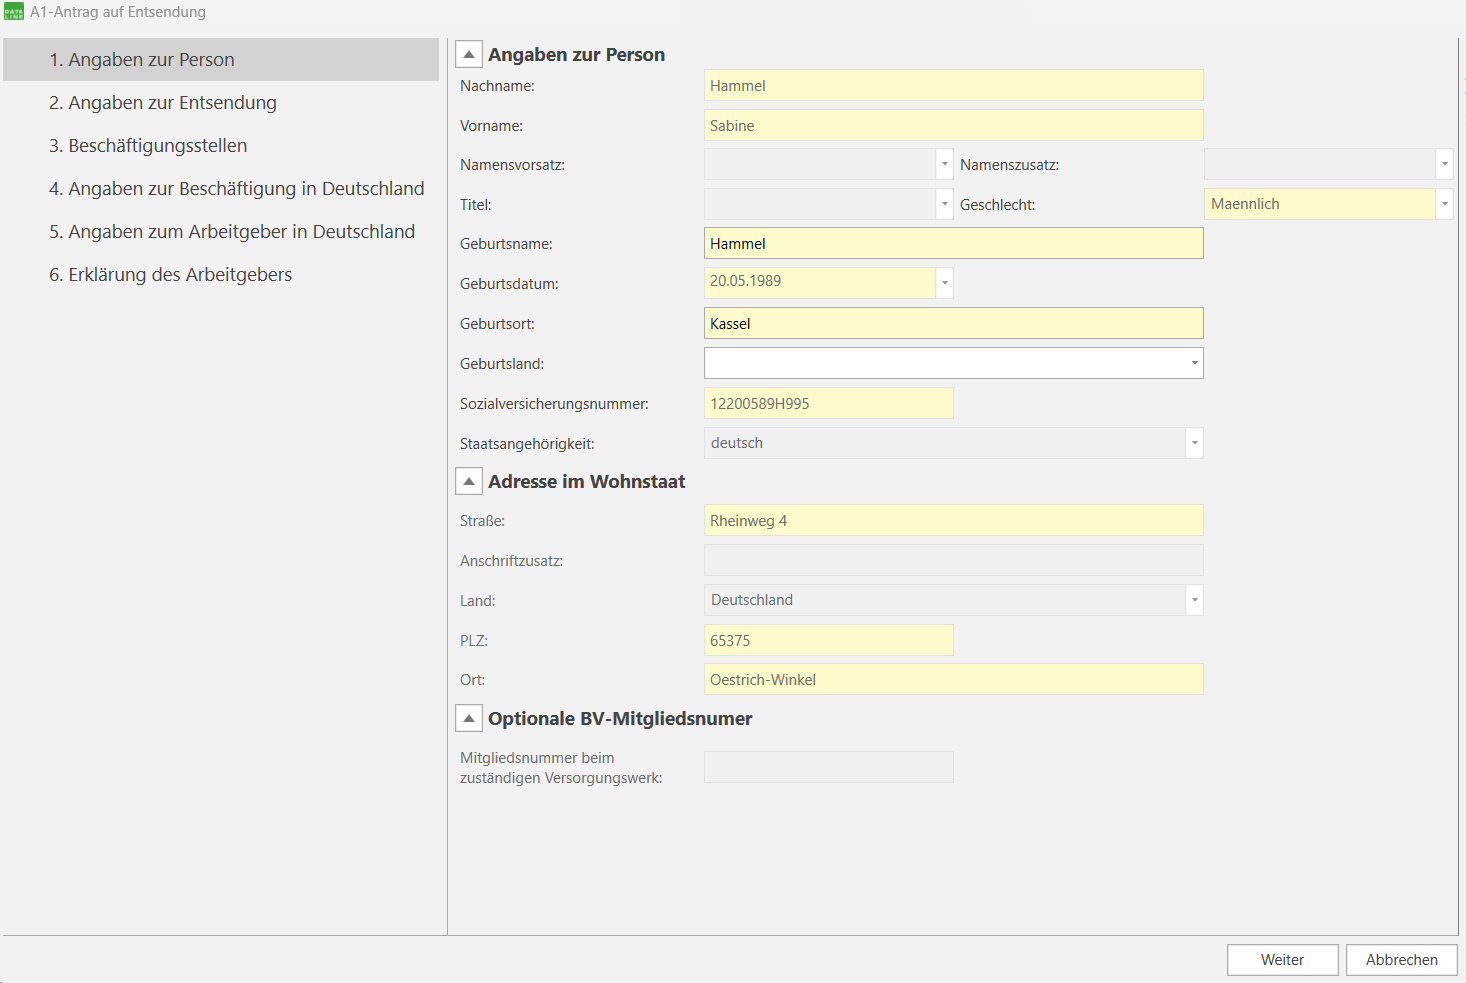Open the Namenszusatz dropdown
Screen dimensions: 1466x983
[1444, 164]
